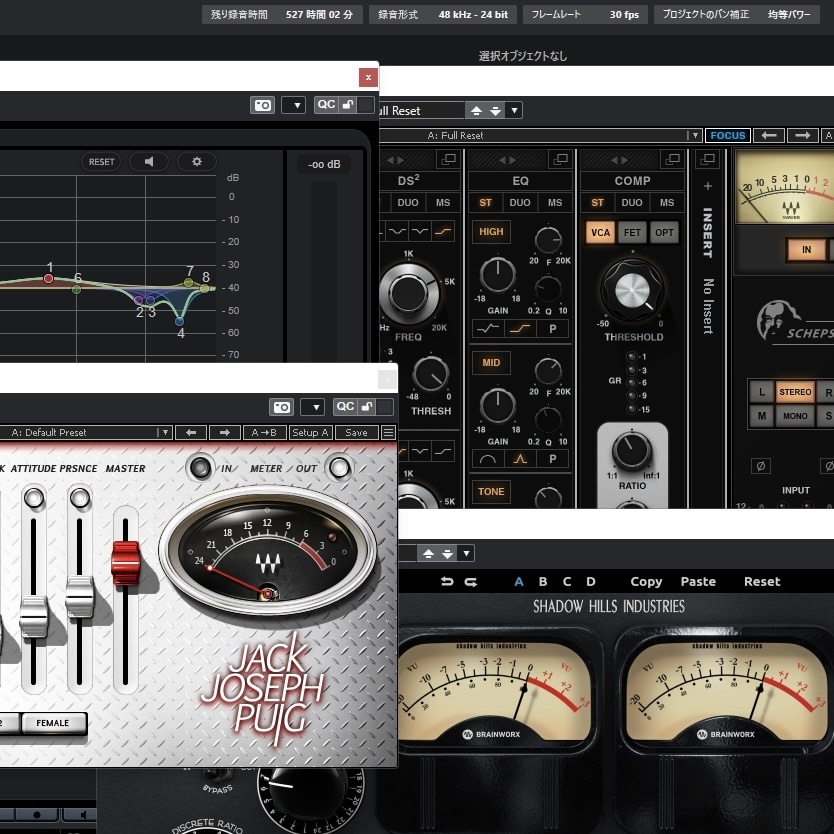834x834 pixels.
Task: Click the camera icon in the Jack Joseph Puig window
Action: point(281,407)
